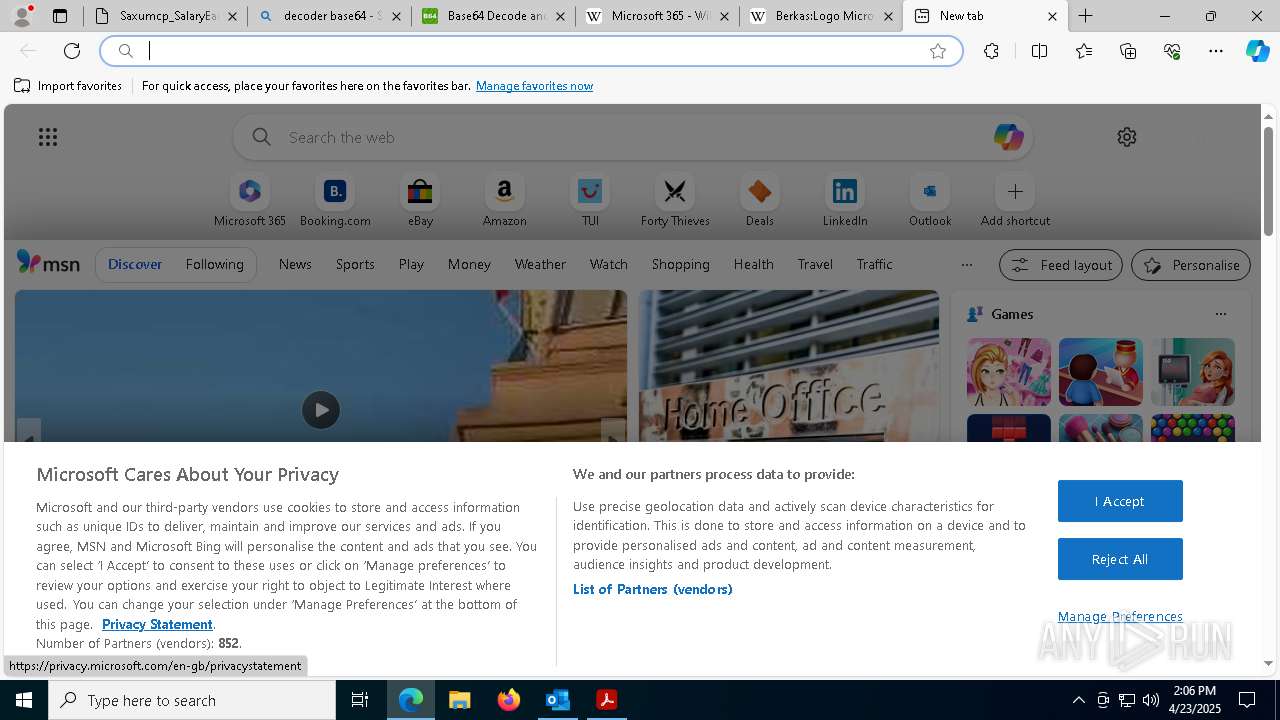Open the Collections icon
Viewport: 1280px width, 720px height.
1128,51
